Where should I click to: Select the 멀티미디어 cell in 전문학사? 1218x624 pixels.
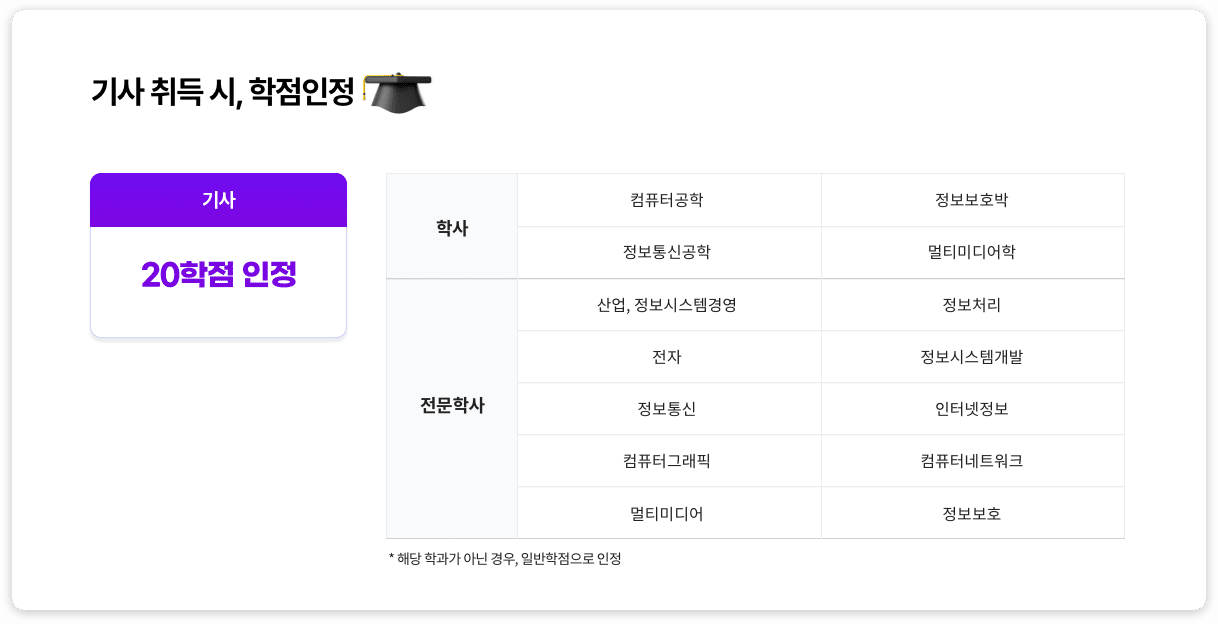pyautogui.click(x=667, y=514)
